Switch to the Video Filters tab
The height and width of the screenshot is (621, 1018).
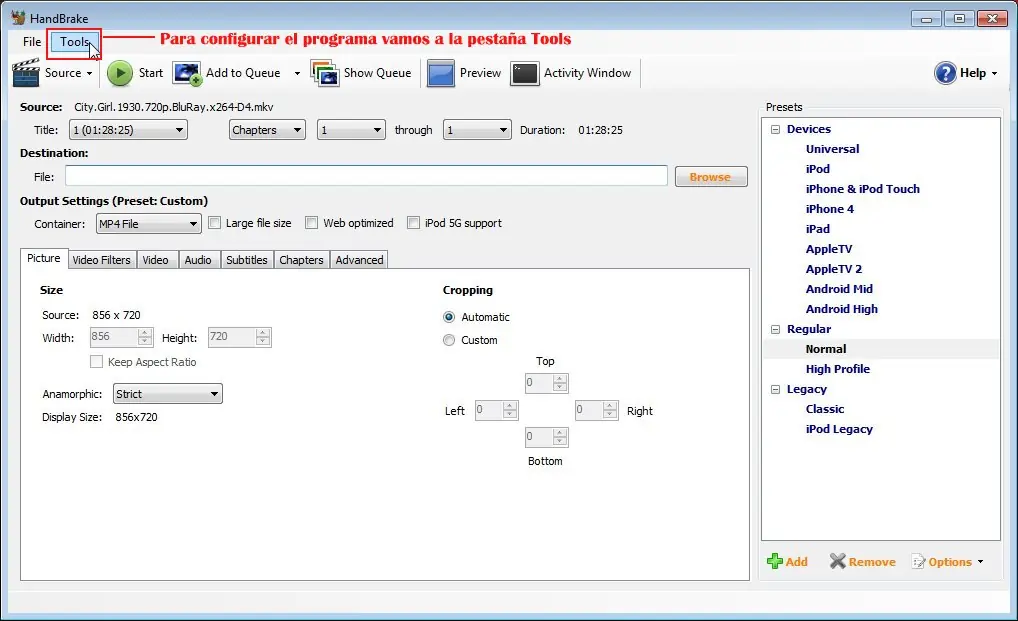[101, 260]
